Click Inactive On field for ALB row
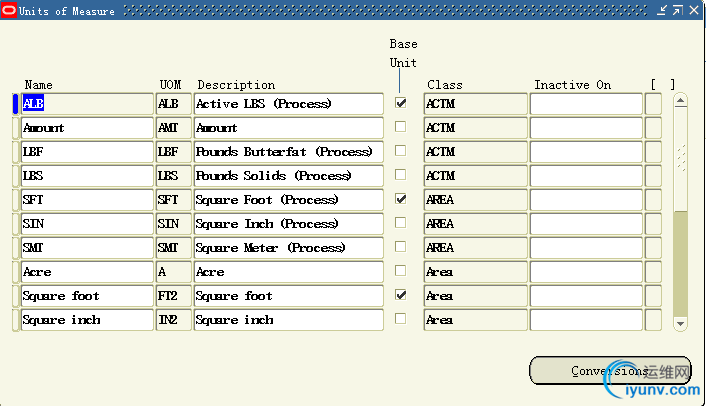Screen dimensions: 706x406 pyautogui.click(x=586, y=104)
